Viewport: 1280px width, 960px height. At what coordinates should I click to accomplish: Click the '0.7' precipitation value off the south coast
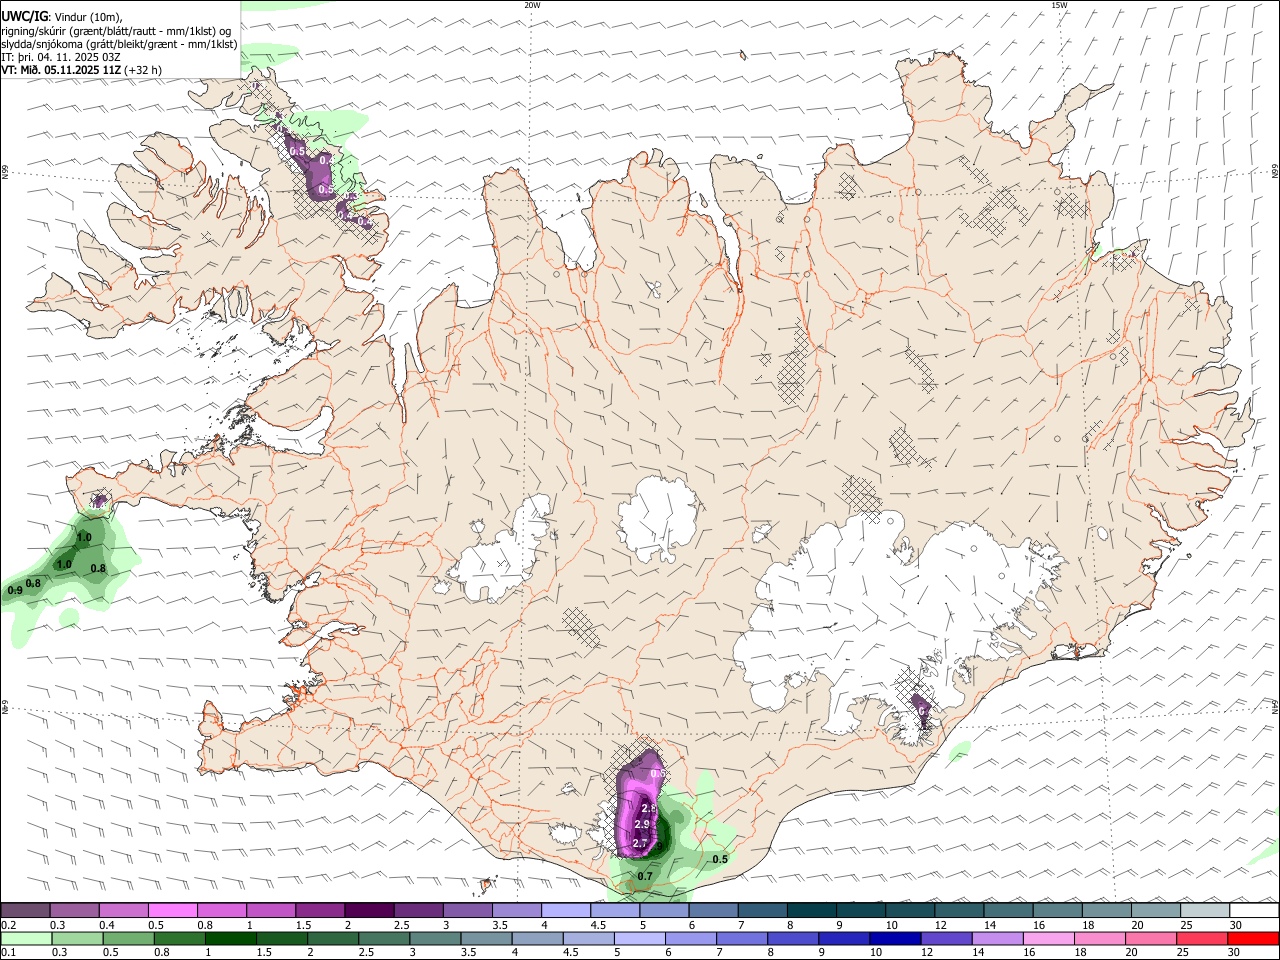[645, 876]
